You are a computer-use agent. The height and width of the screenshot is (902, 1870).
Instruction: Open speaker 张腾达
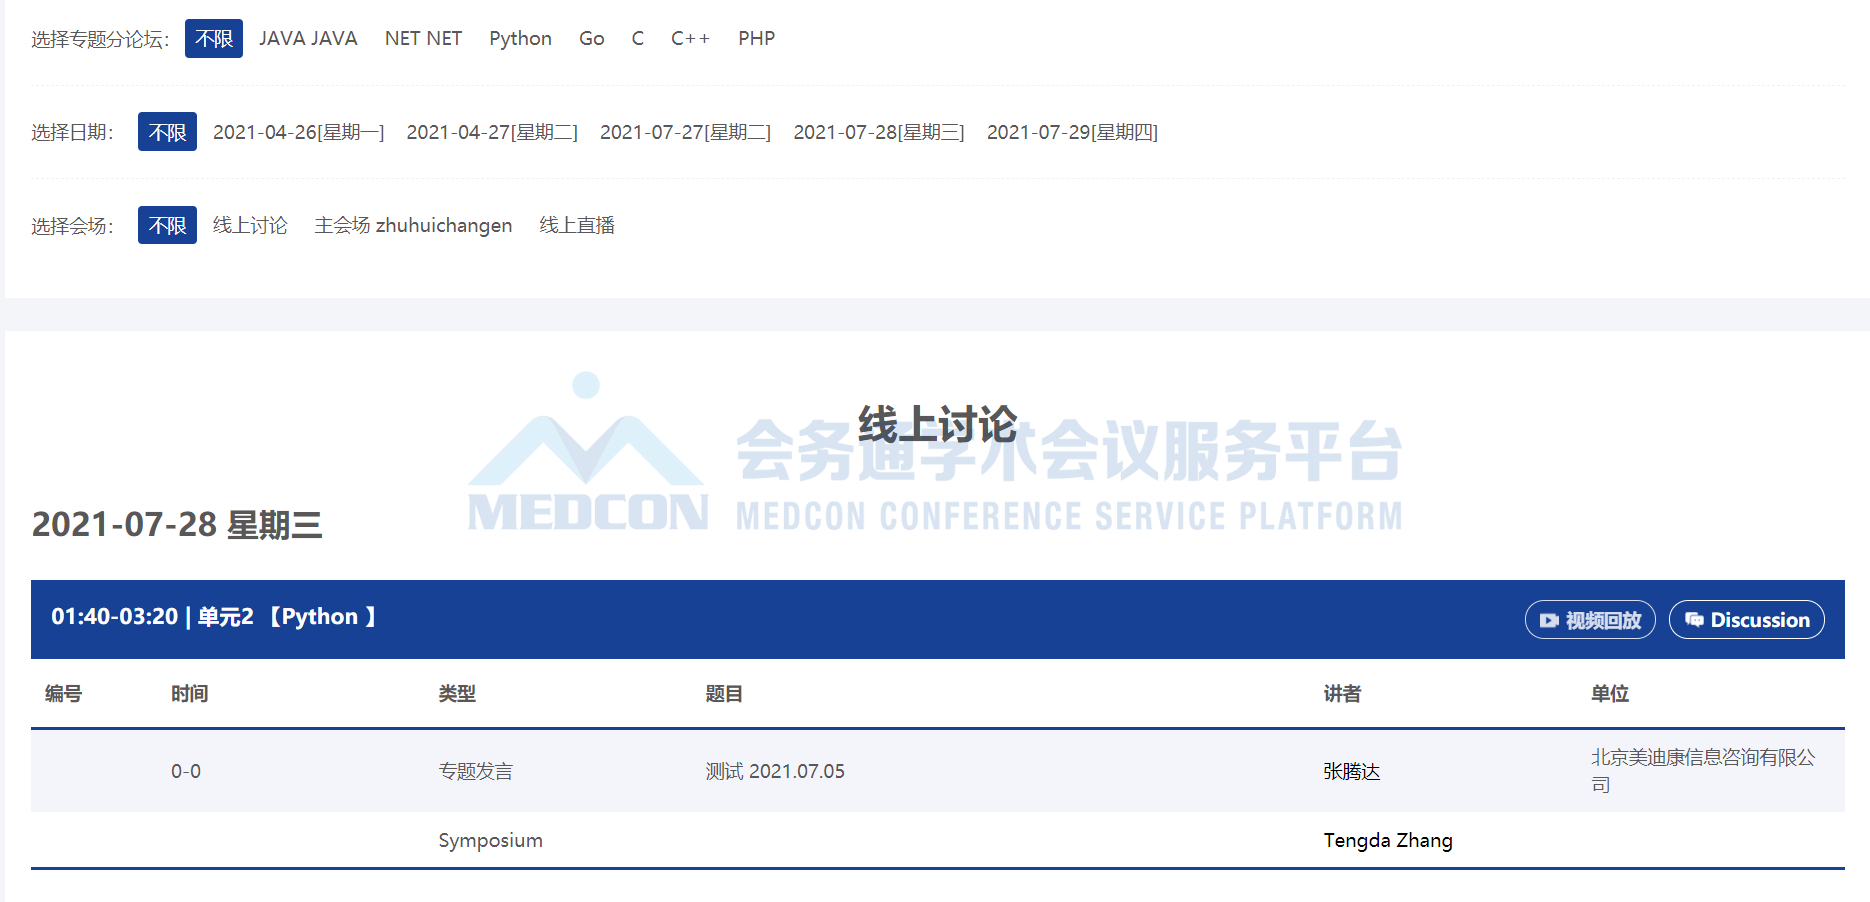[x=1352, y=771]
